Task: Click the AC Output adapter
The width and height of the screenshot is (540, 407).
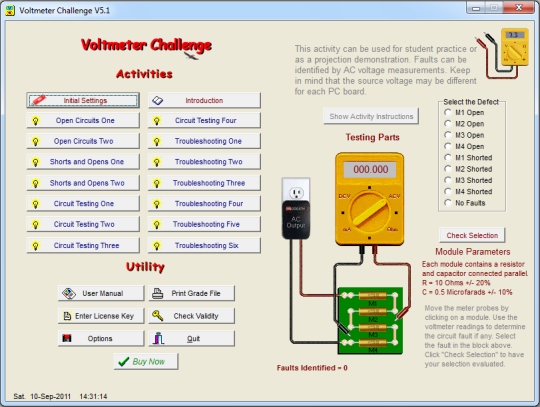Action: [296, 220]
